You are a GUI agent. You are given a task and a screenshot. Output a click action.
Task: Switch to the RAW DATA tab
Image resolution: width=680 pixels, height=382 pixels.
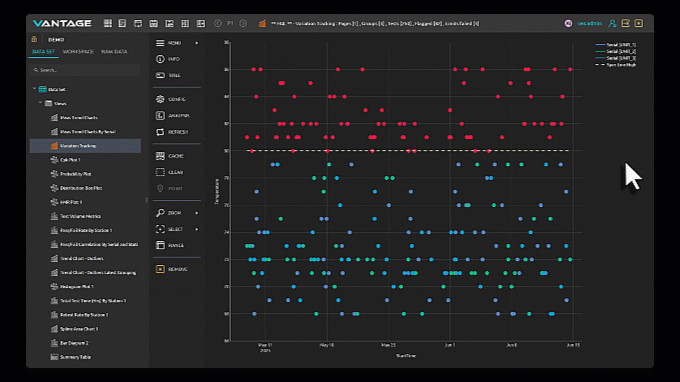[x=114, y=52]
